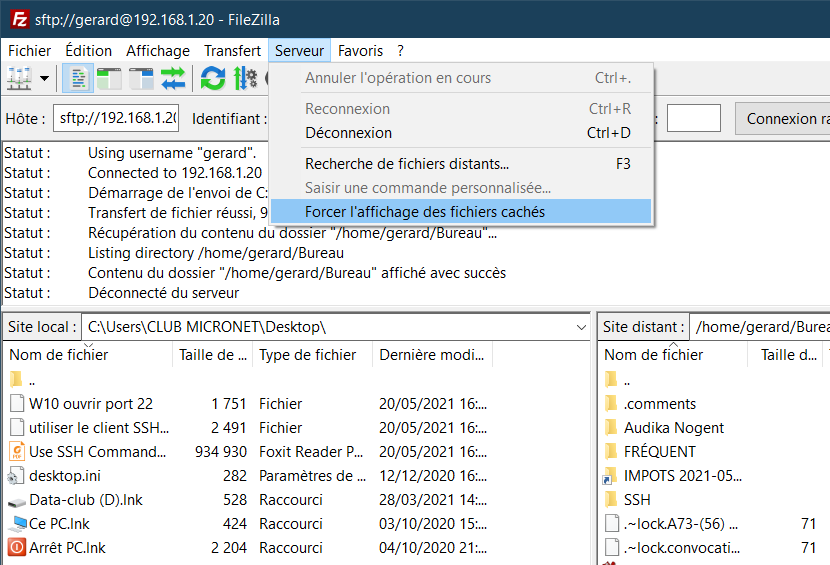The height and width of the screenshot is (565, 830).
Task: Toggle transfer queue display icon
Action: point(173,78)
